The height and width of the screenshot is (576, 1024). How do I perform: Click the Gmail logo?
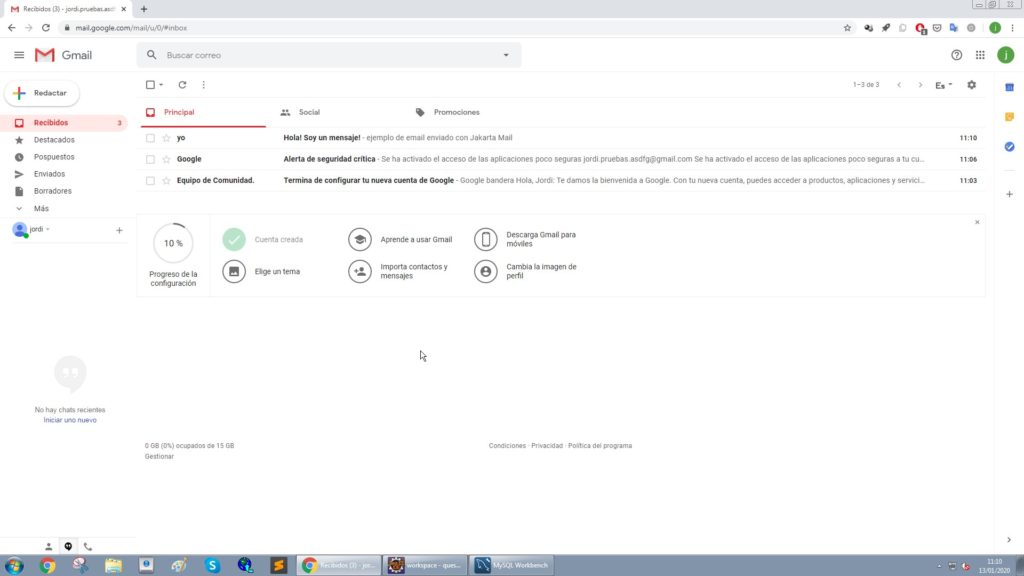coord(63,55)
